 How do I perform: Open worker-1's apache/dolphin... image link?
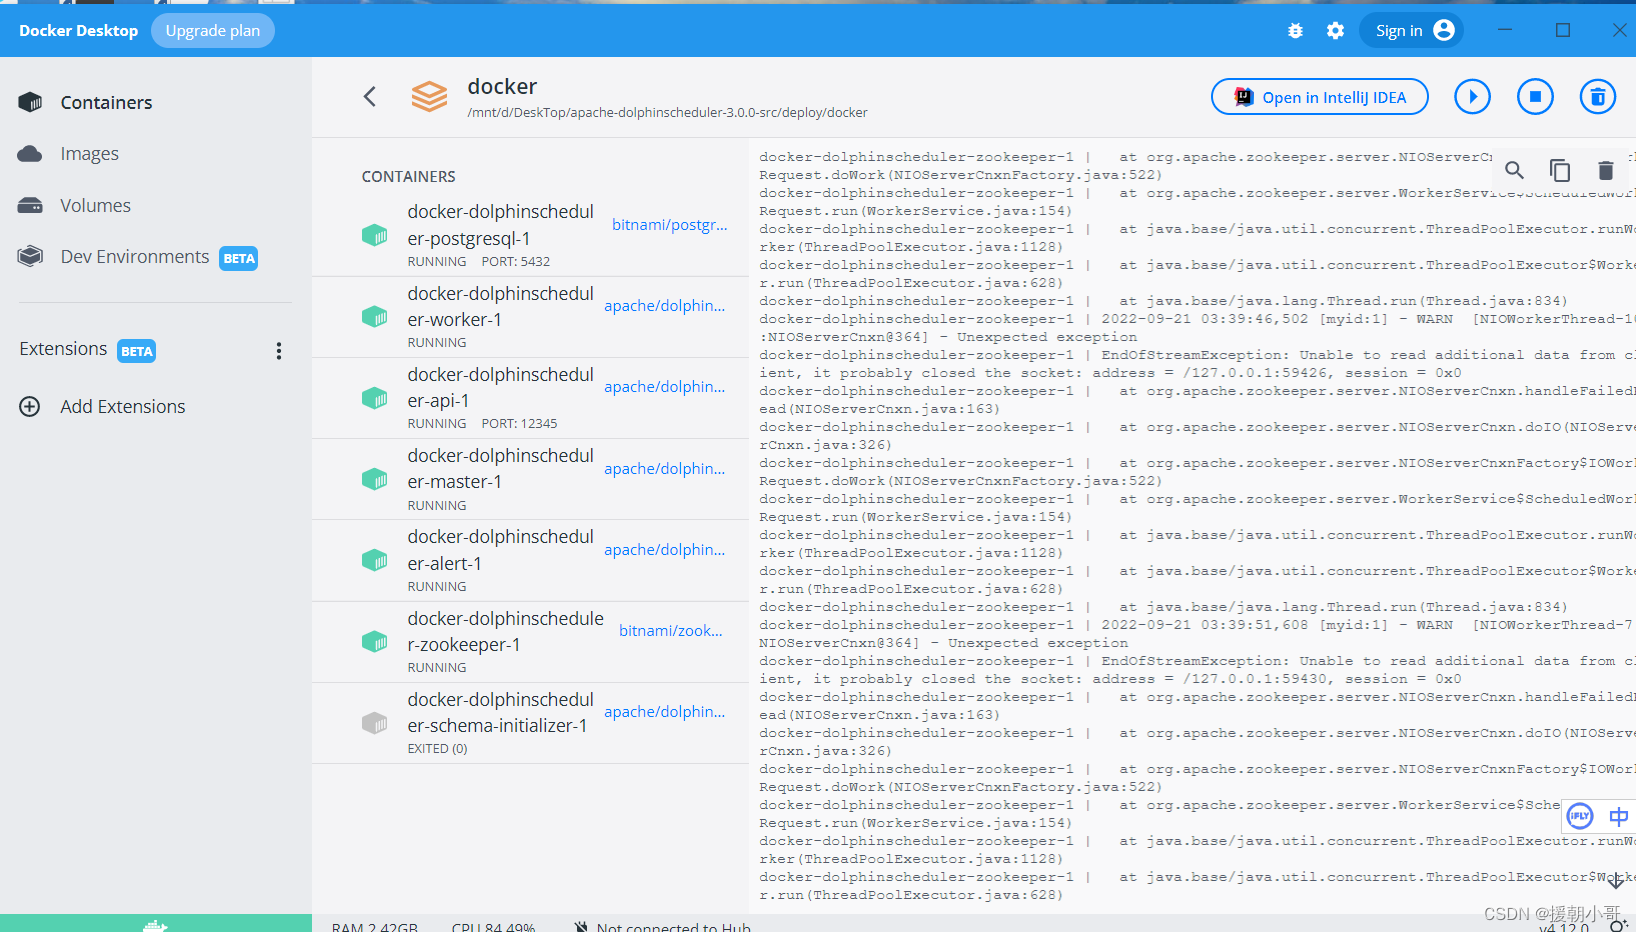click(x=665, y=306)
